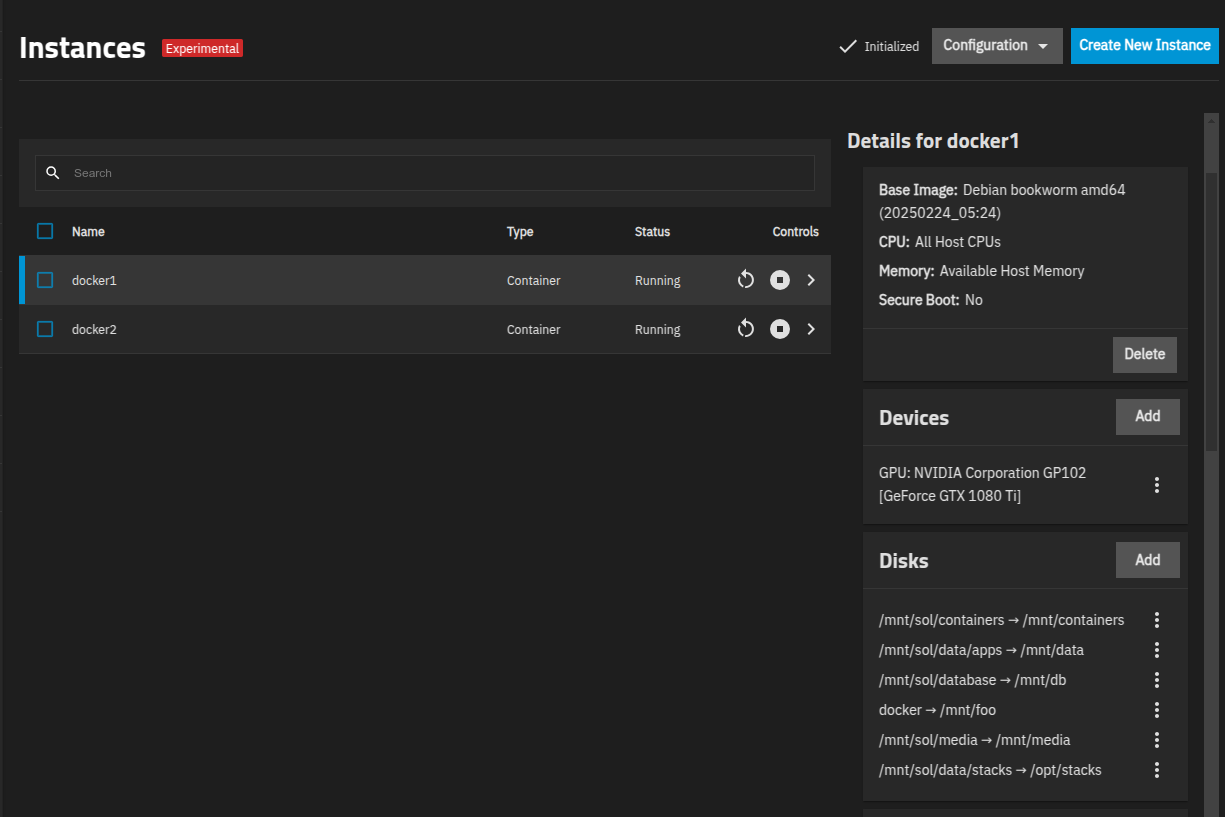Open kebab menu for /mnt/sol/database disk
The width and height of the screenshot is (1225, 817).
click(1157, 680)
